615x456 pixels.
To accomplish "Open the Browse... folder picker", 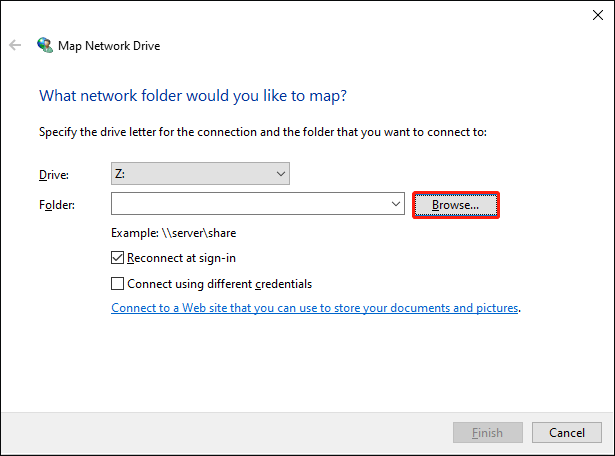I will pos(456,205).
